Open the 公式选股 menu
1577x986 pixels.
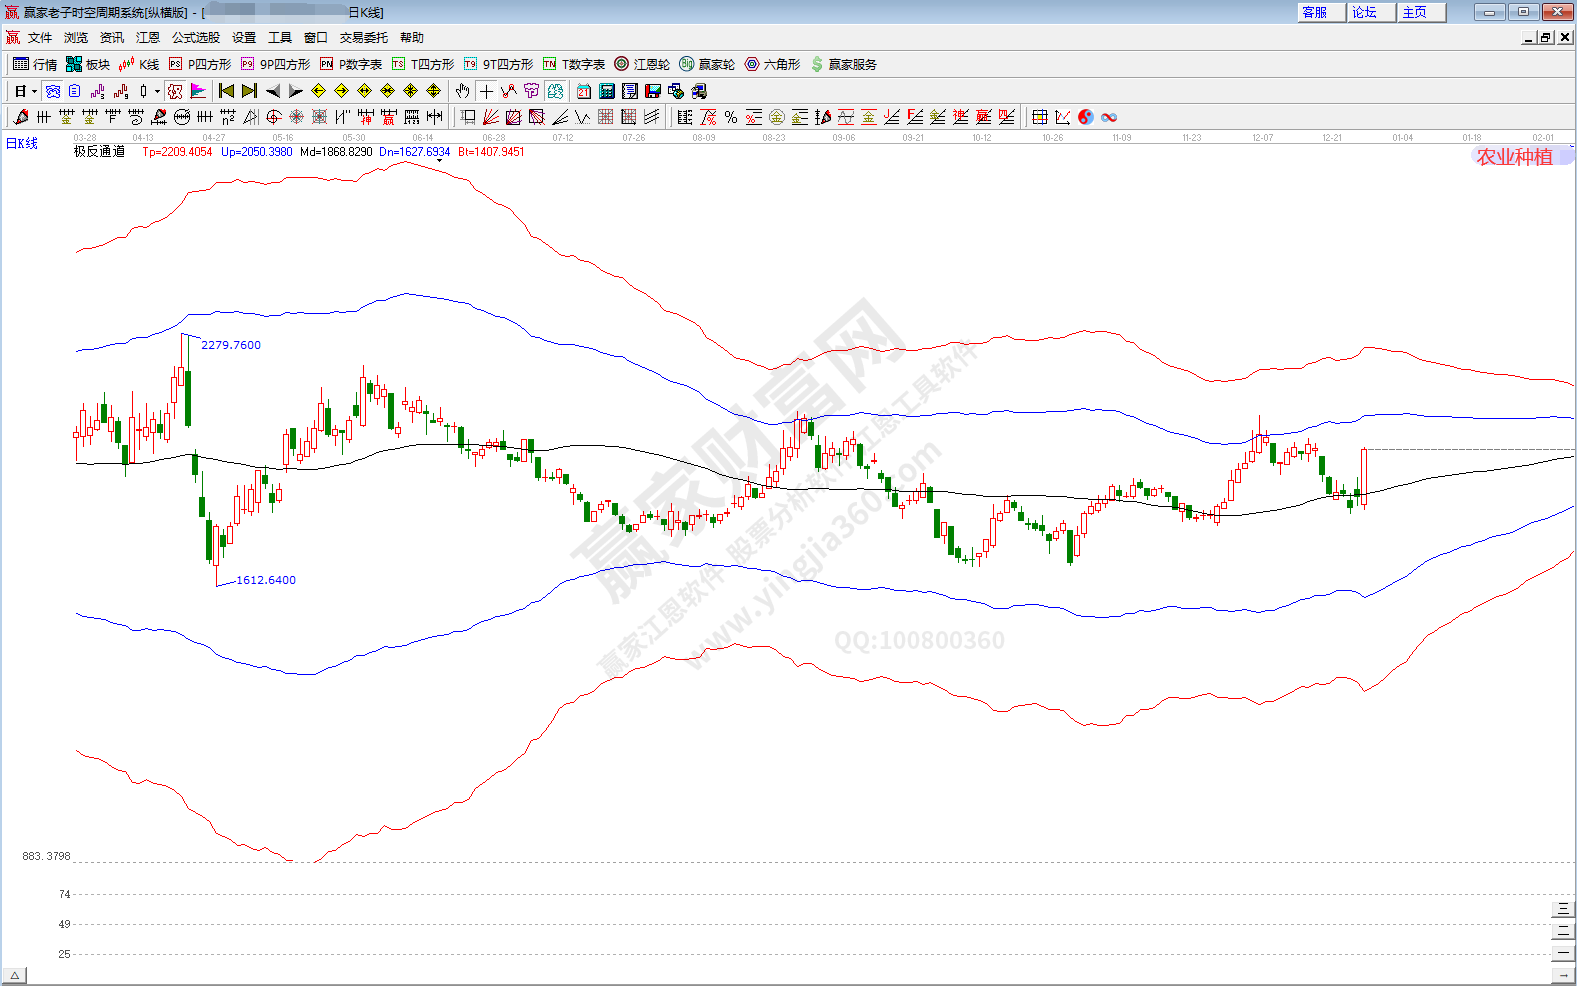point(195,38)
